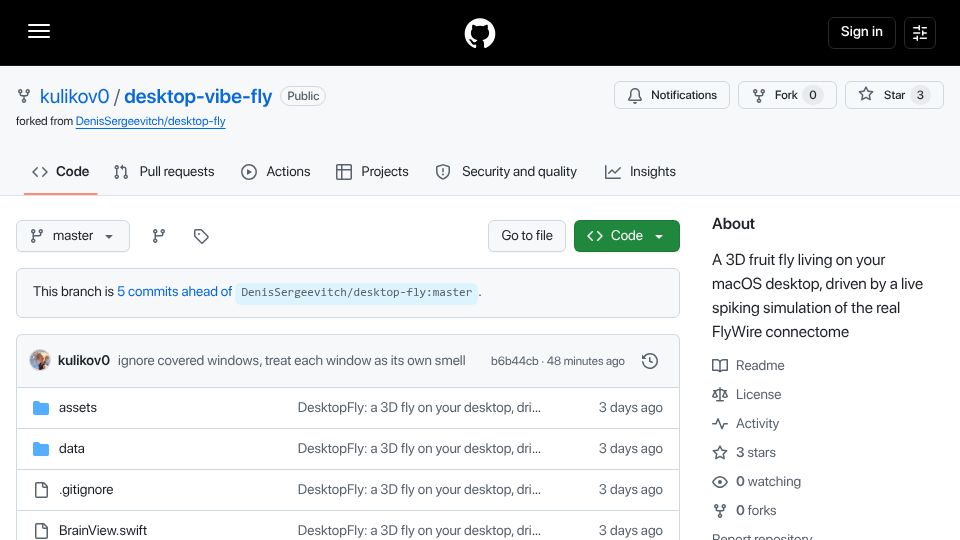This screenshot has width=960, height=540.
Task: Click the '48 minutes ago' commit time
Action: click(585, 361)
